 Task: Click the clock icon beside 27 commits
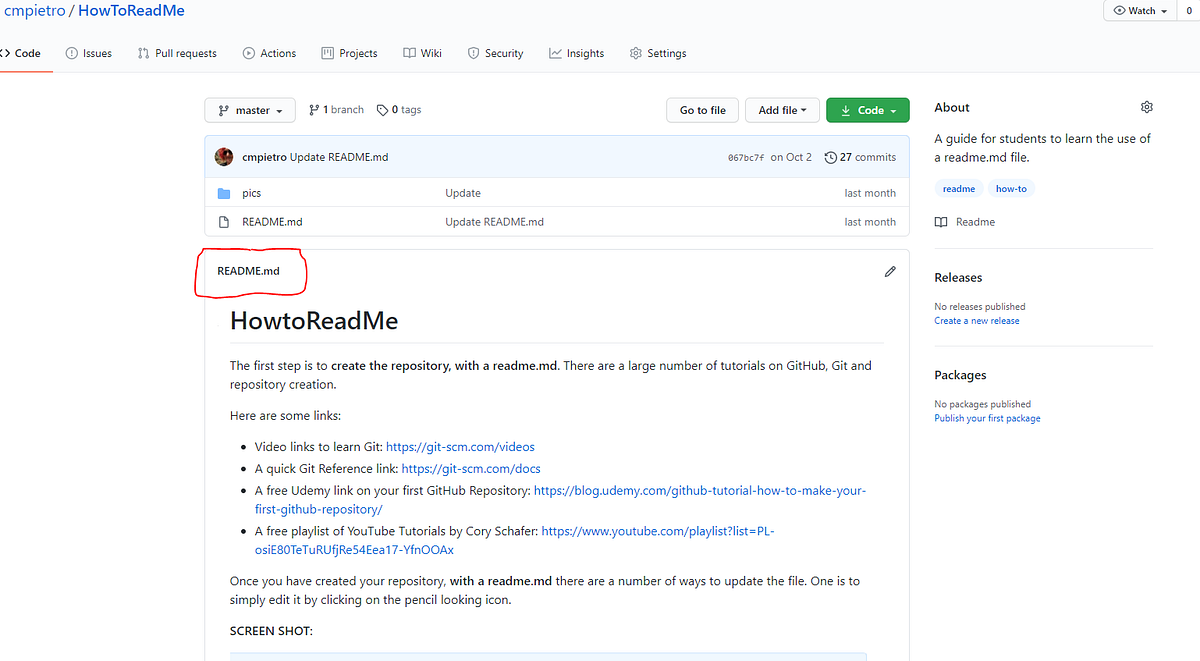pyautogui.click(x=831, y=157)
